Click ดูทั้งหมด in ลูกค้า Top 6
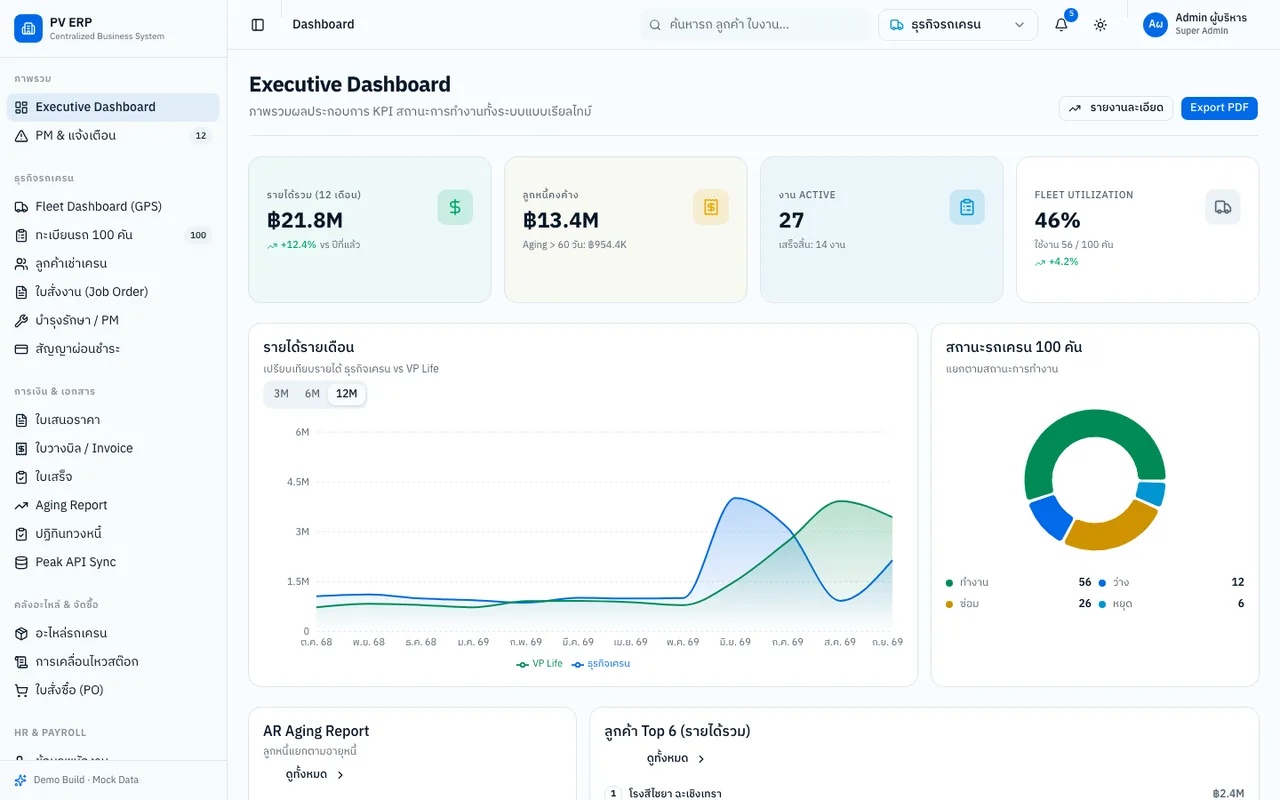This screenshot has height=800, width=1280. click(x=676, y=759)
